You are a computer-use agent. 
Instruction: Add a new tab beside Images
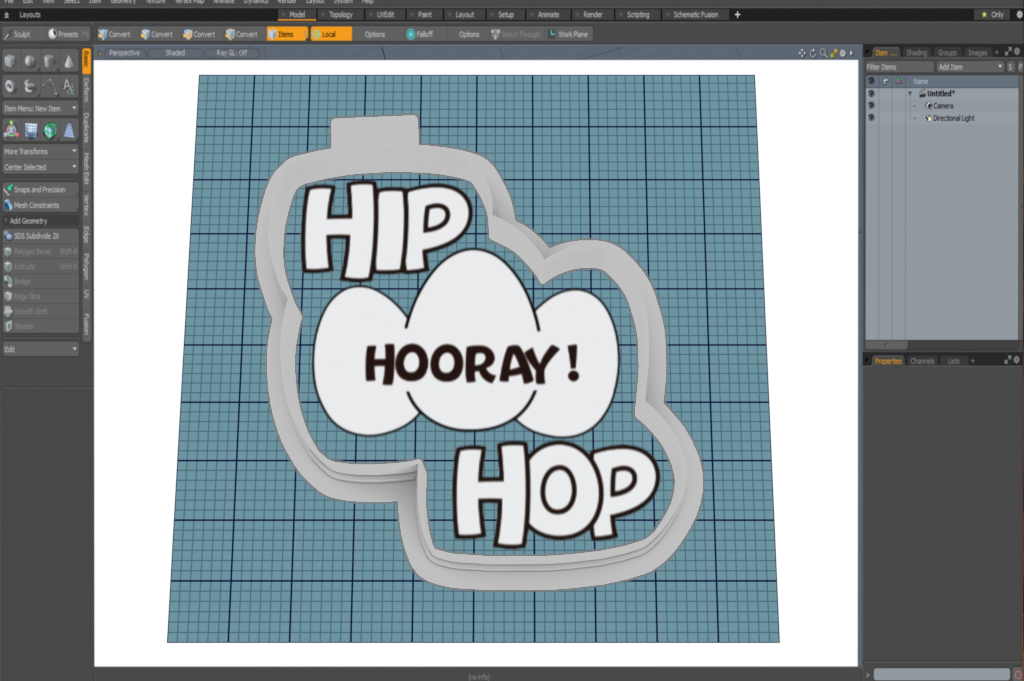tap(997, 52)
